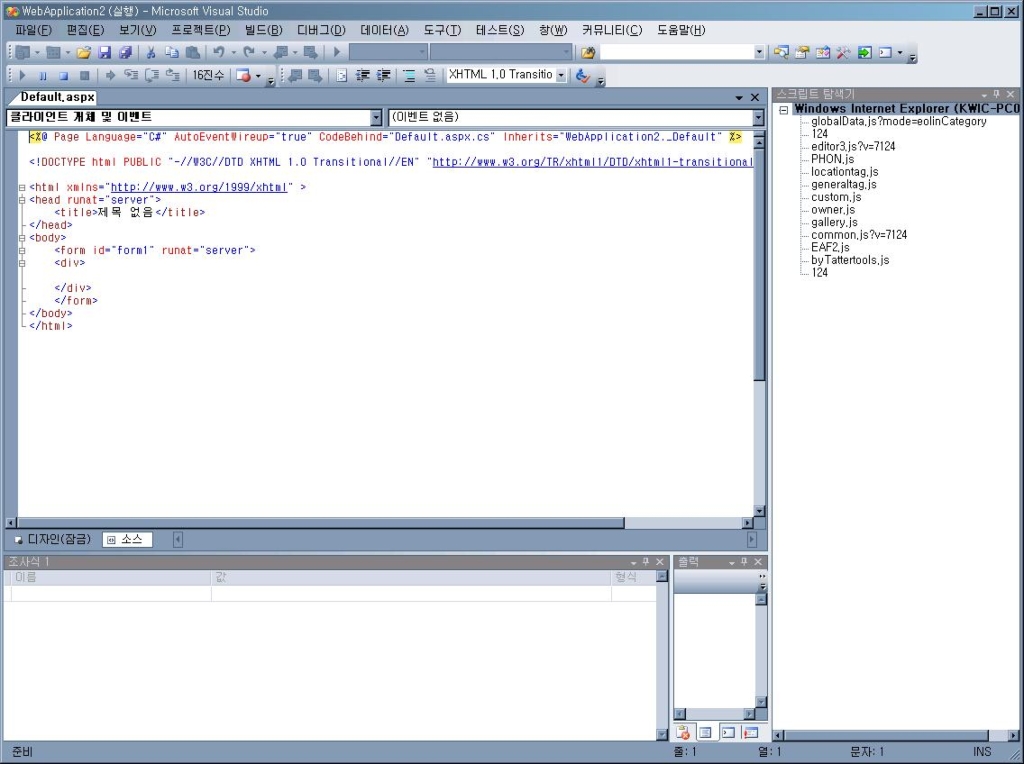1024x764 pixels.
Task: Collapse the body tag outlining region
Action: 22,238
